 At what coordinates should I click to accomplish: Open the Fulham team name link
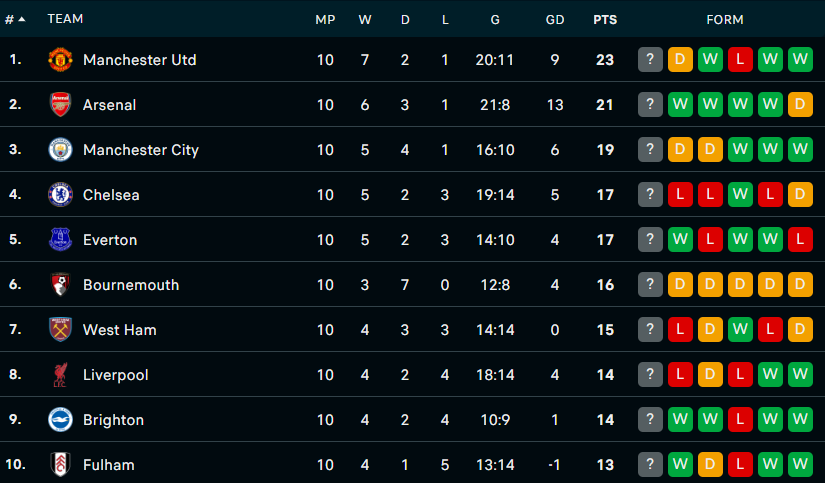(108, 464)
